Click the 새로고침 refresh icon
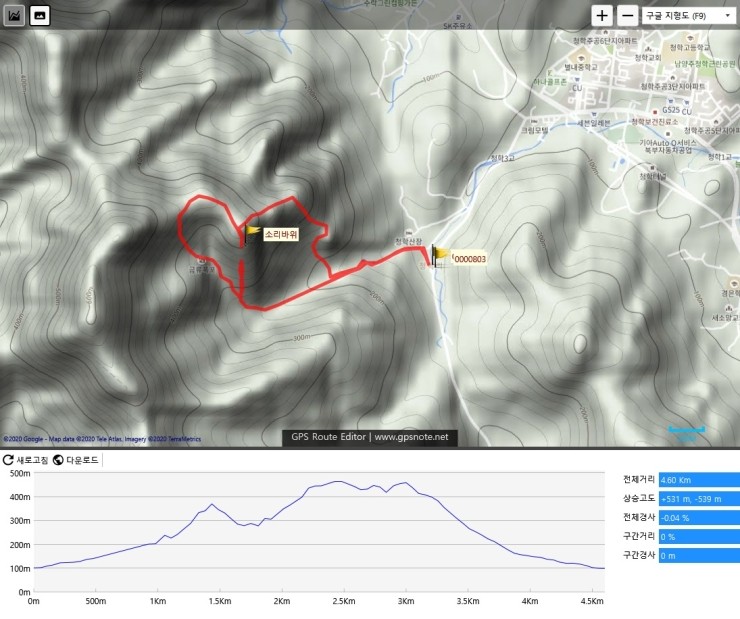Screen dimensions: 740x619 point(8,460)
